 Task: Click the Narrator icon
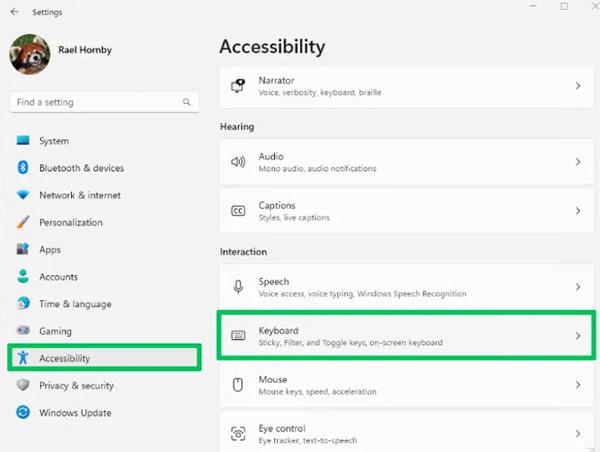(238, 86)
